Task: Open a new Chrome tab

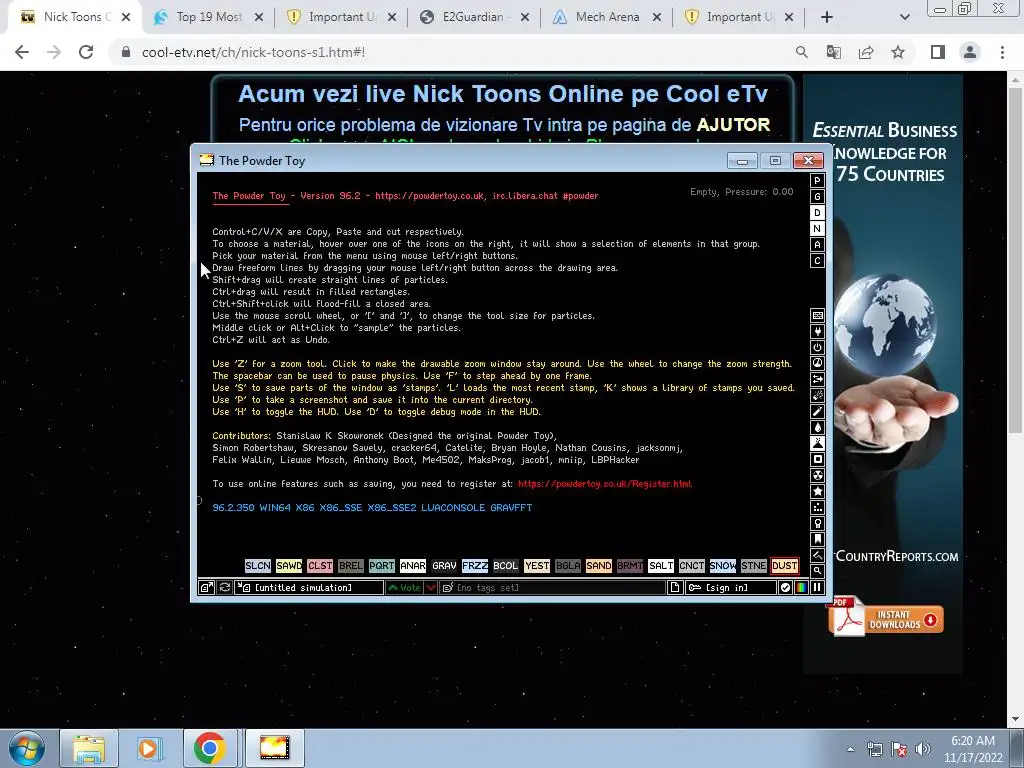Action: (827, 17)
